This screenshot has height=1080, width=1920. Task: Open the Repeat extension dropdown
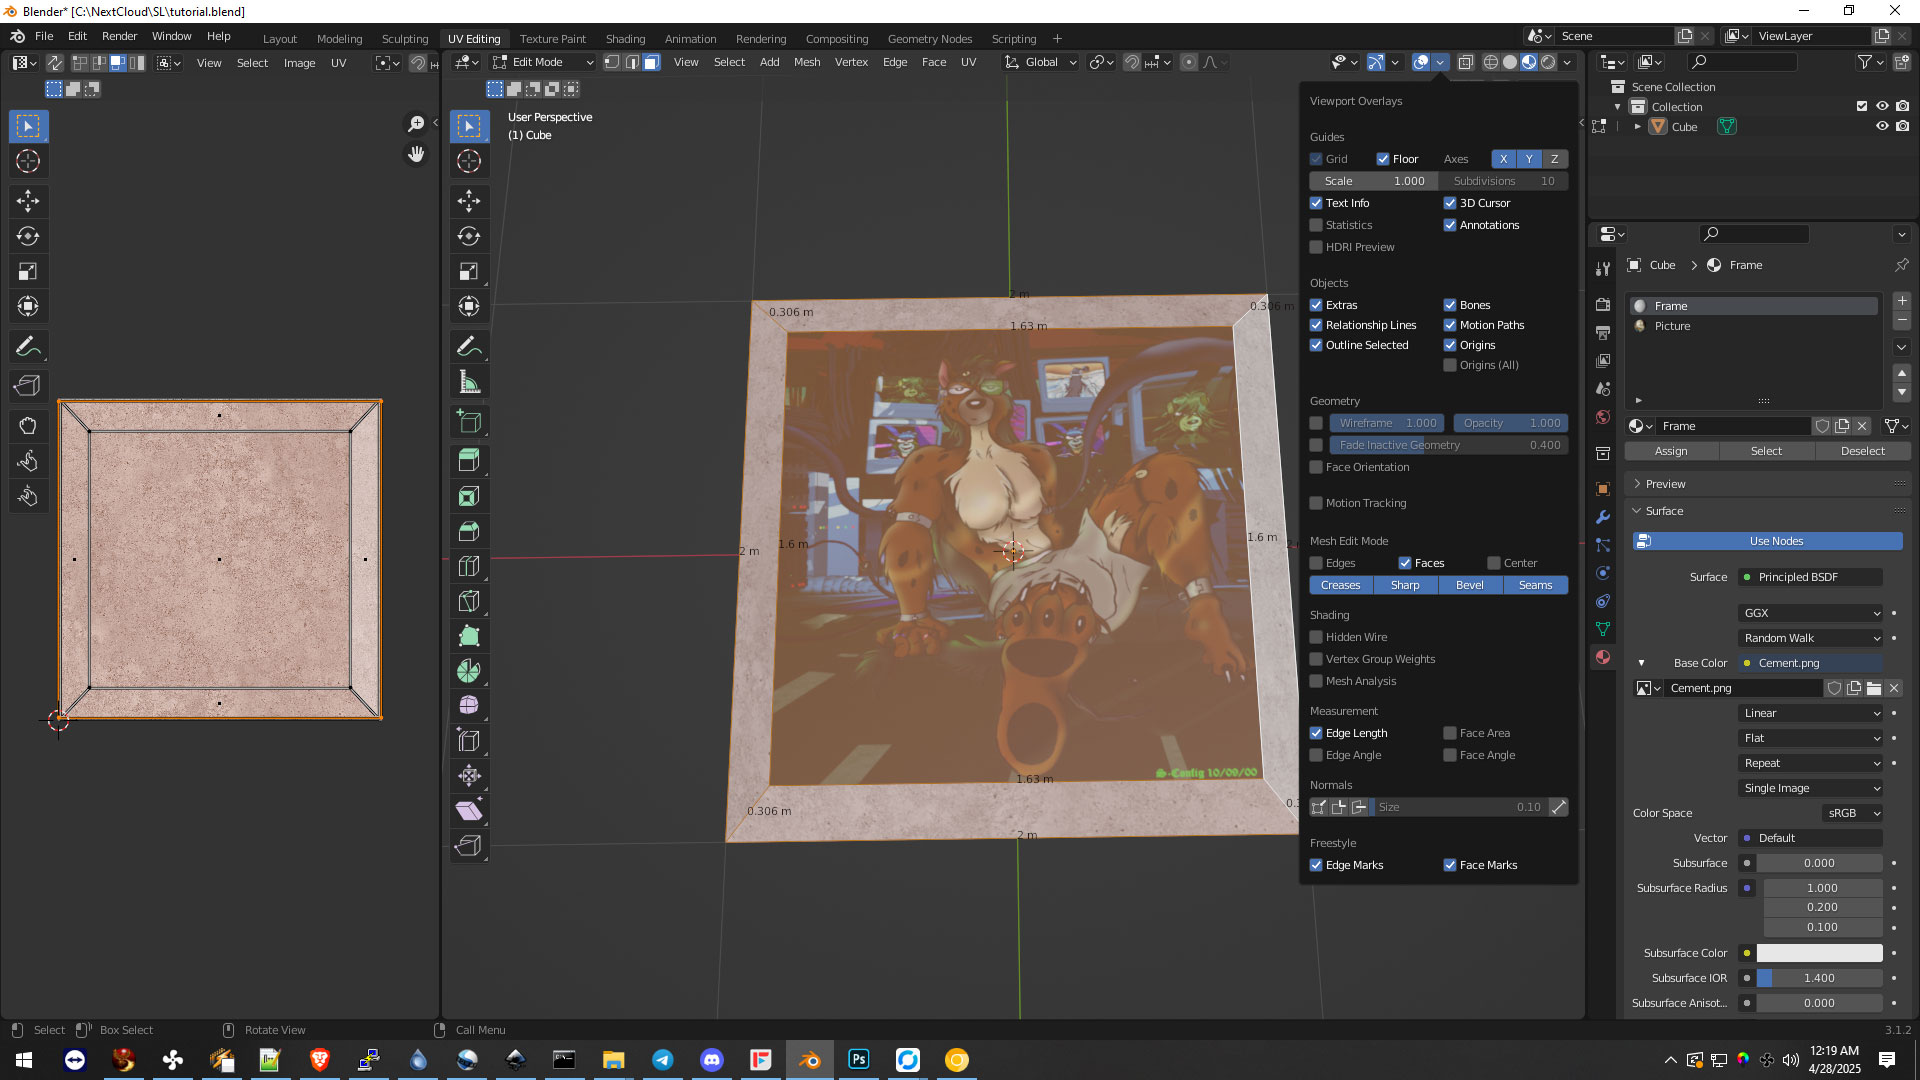(x=1810, y=763)
